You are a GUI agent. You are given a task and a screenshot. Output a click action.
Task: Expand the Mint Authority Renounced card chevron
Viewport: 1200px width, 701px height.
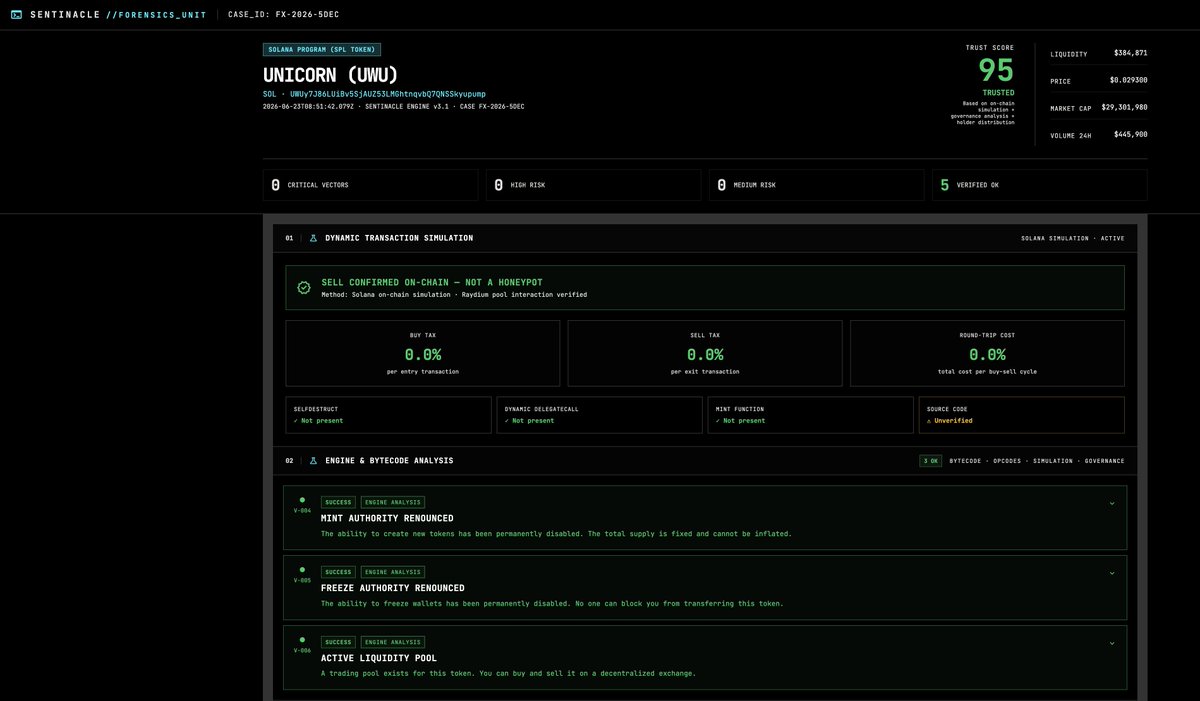pos(1112,503)
